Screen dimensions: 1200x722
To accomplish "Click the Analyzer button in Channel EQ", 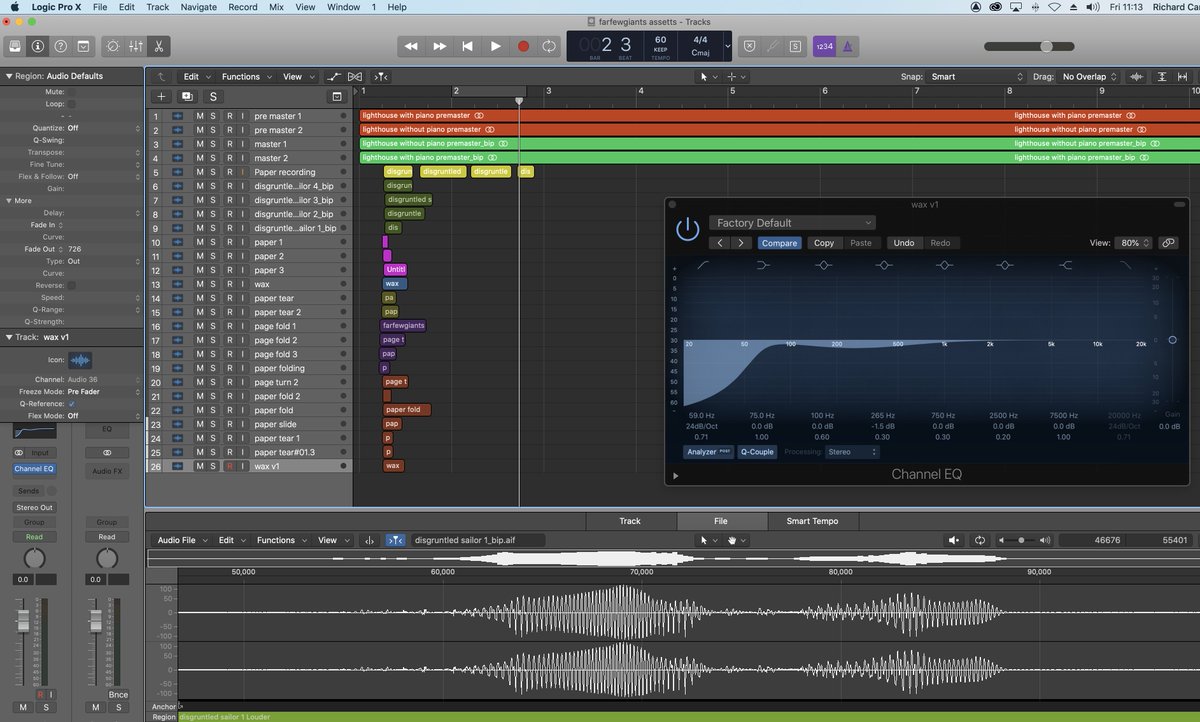I will (708, 452).
